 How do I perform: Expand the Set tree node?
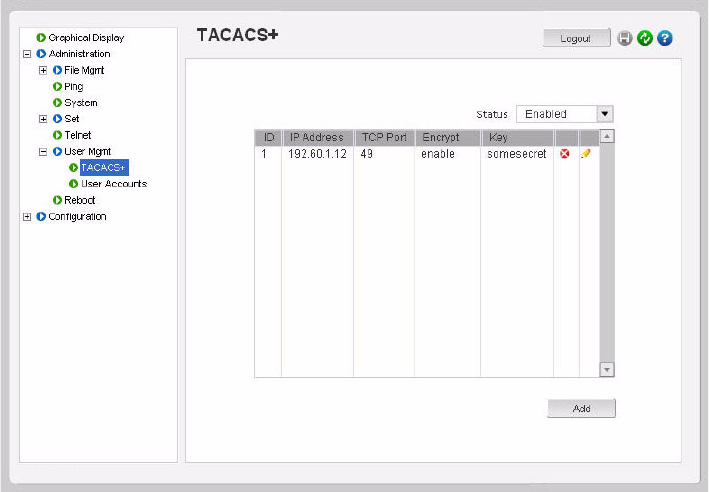point(43,119)
